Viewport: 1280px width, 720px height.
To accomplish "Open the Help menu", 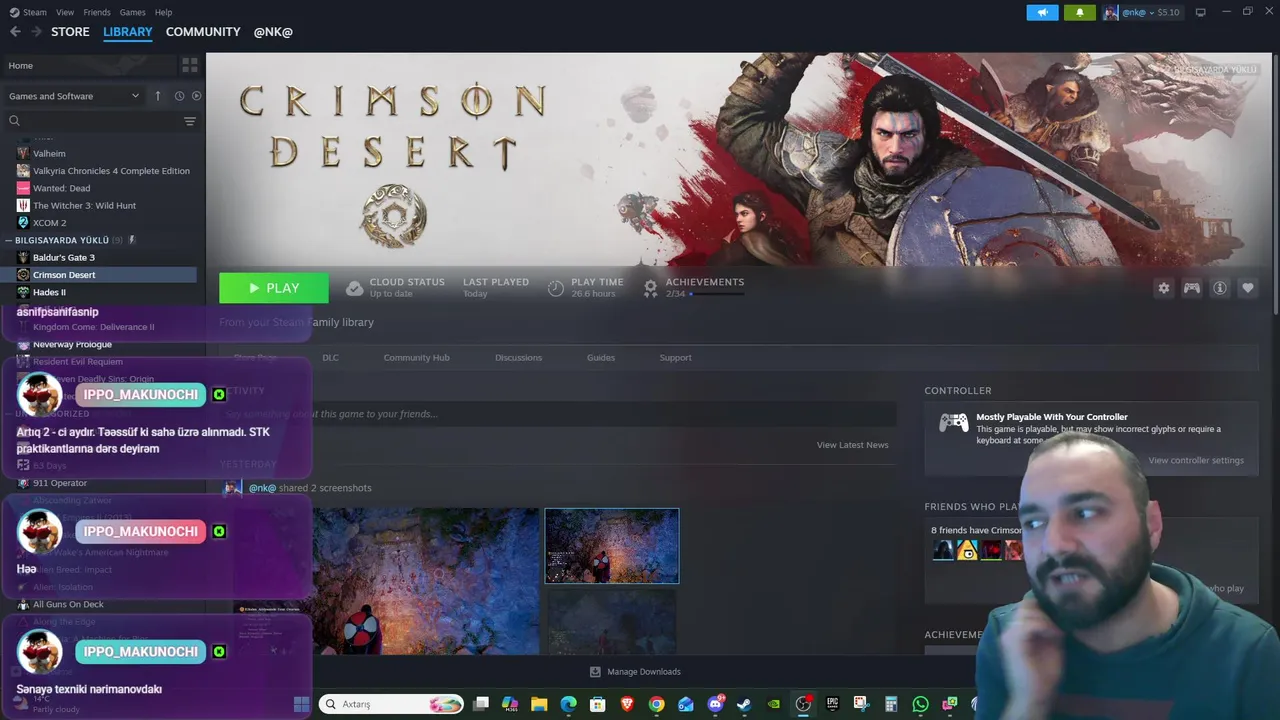I will point(163,12).
